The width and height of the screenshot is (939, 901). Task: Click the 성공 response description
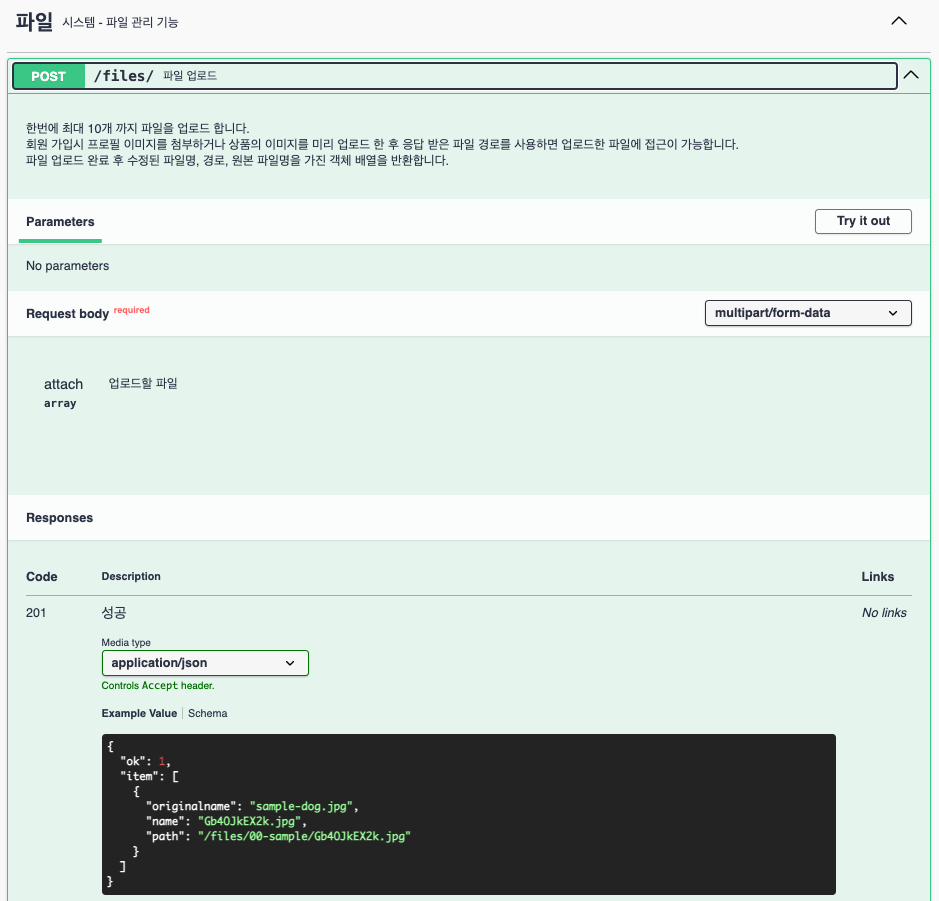[114, 612]
